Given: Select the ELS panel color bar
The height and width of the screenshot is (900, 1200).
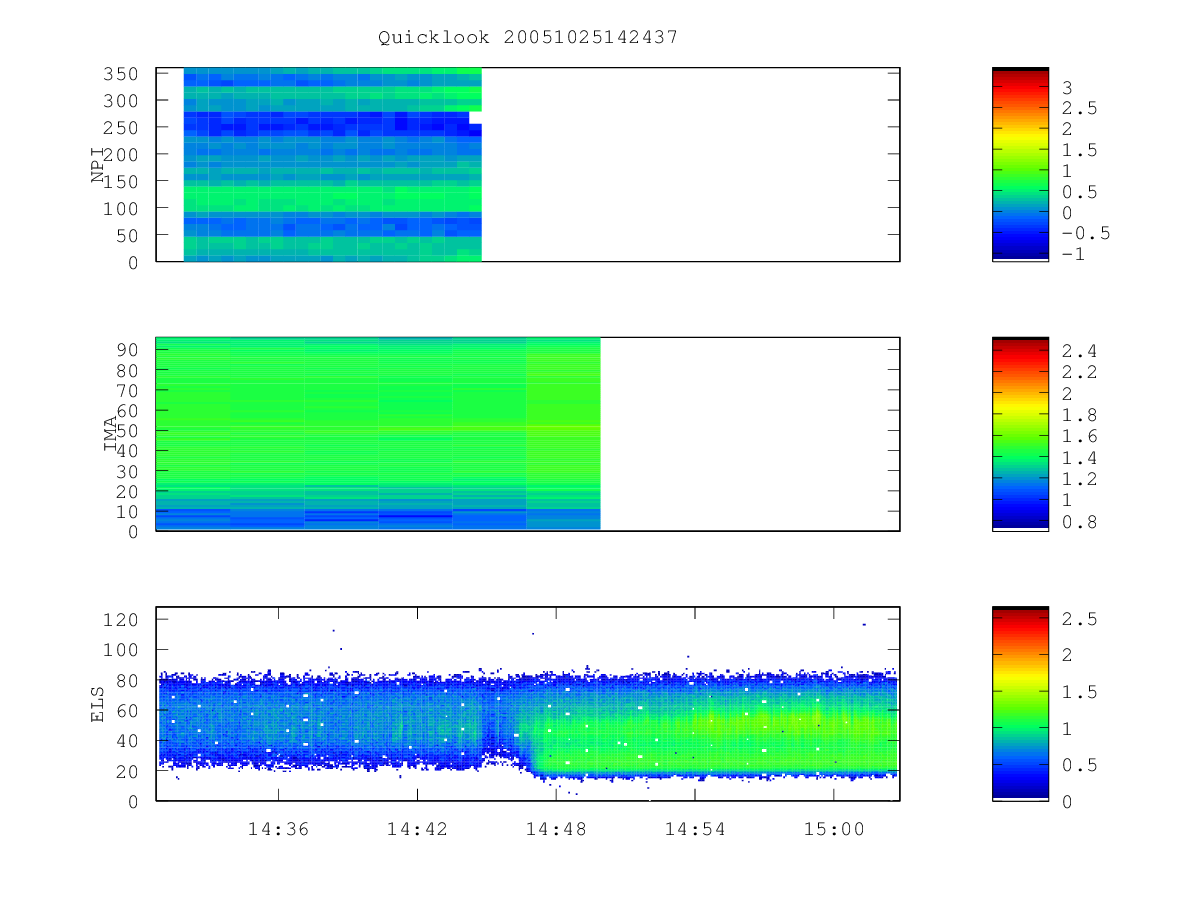Looking at the screenshot, I should click(x=1020, y=703).
